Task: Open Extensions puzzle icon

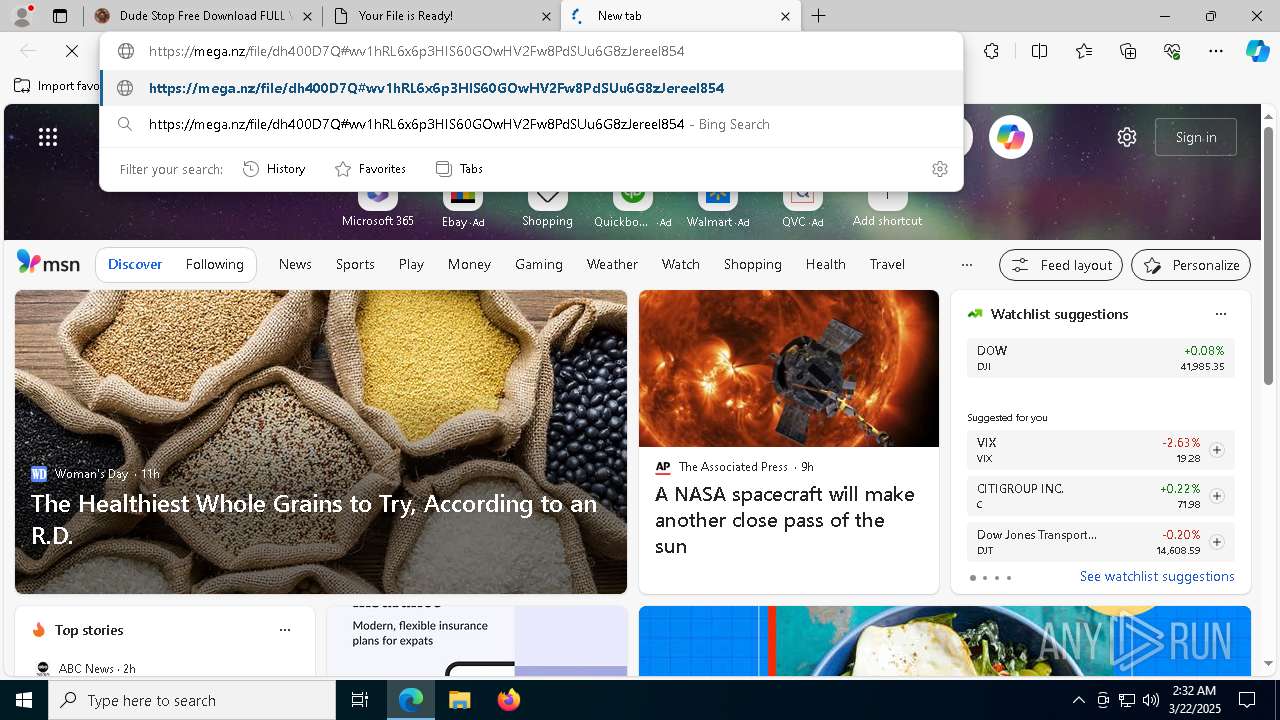Action: pyautogui.click(x=991, y=51)
